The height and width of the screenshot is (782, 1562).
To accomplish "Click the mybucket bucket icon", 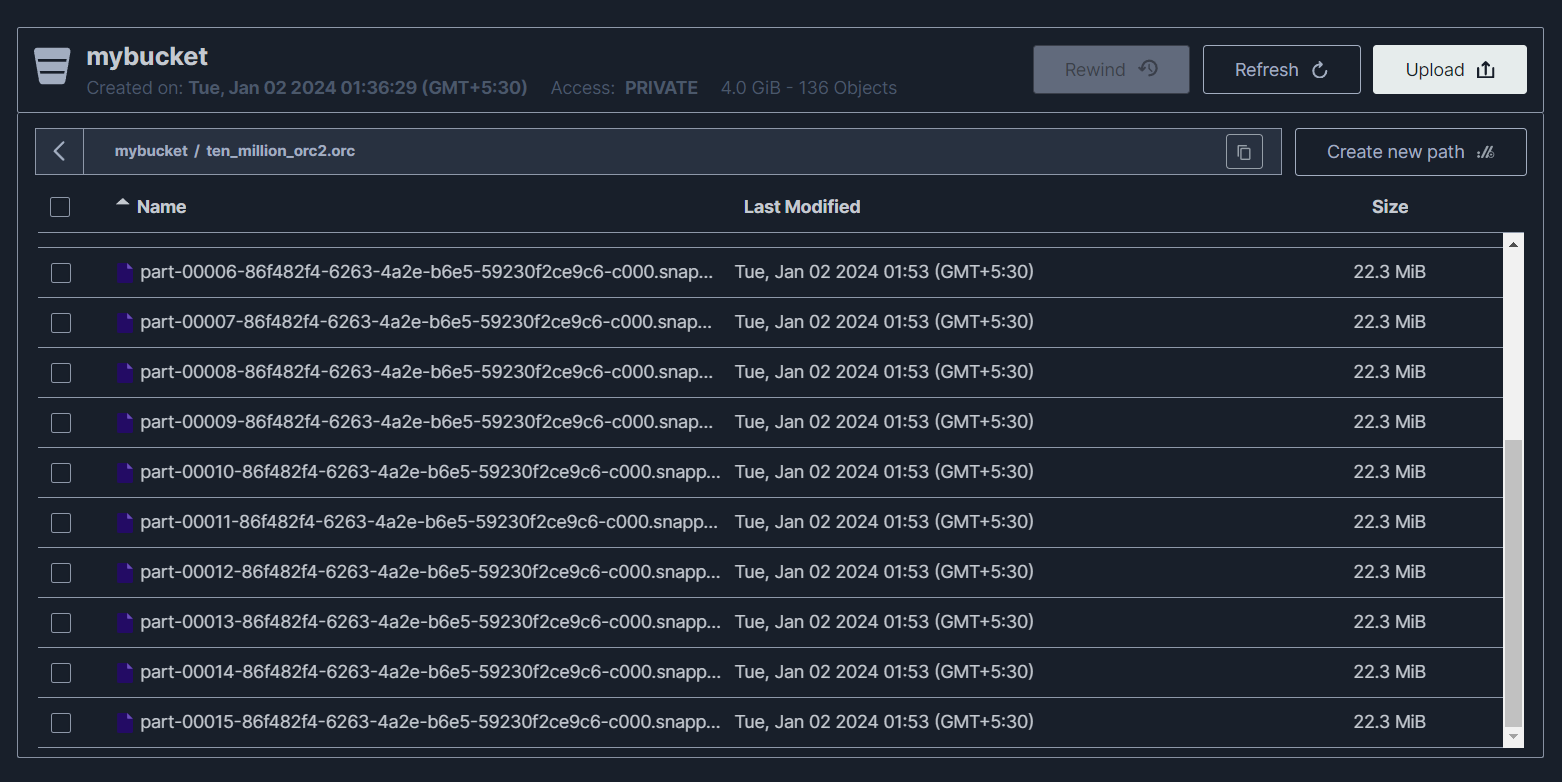I will (x=52, y=67).
